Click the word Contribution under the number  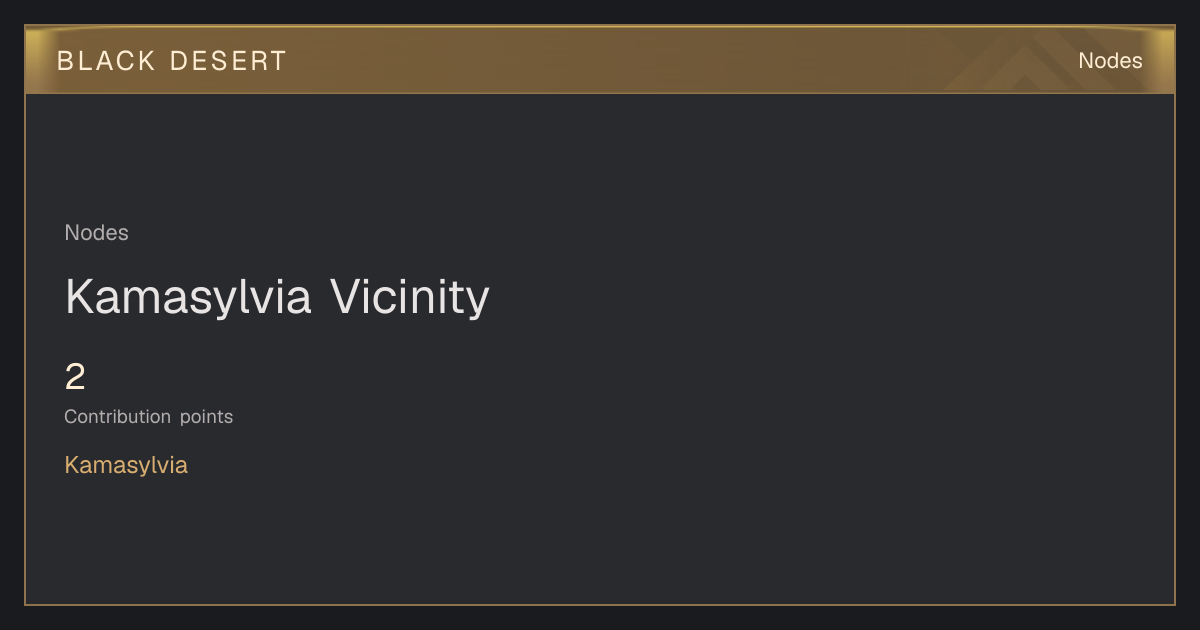pyautogui.click(x=118, y=417)
